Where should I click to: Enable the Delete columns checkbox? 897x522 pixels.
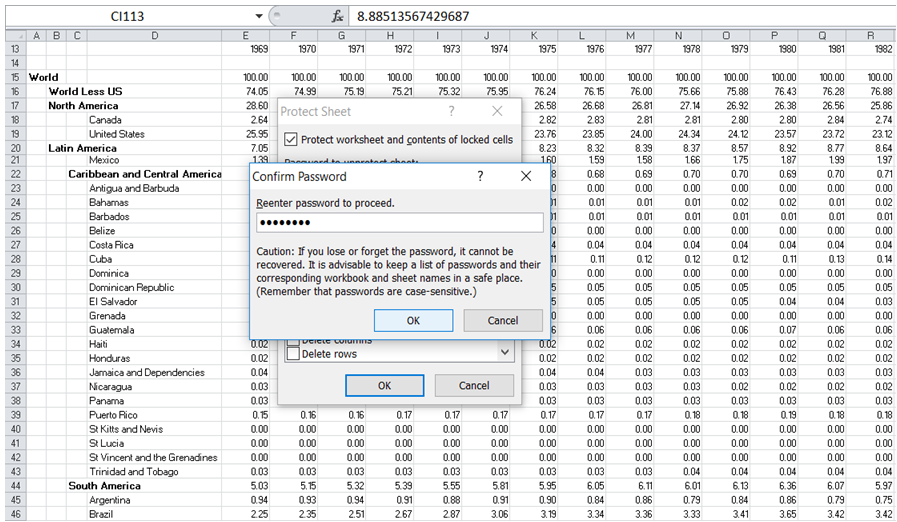point(293,342)
